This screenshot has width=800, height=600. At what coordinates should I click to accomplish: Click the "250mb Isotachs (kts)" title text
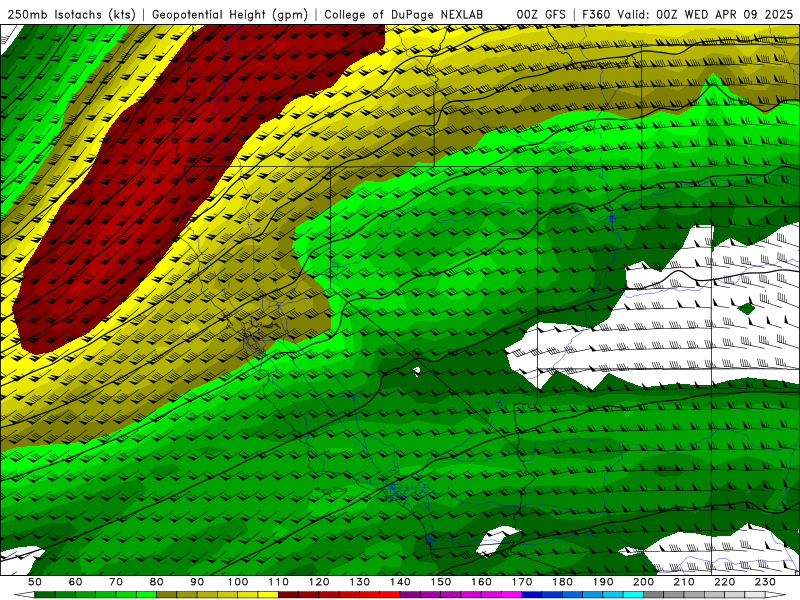point(71,15)
